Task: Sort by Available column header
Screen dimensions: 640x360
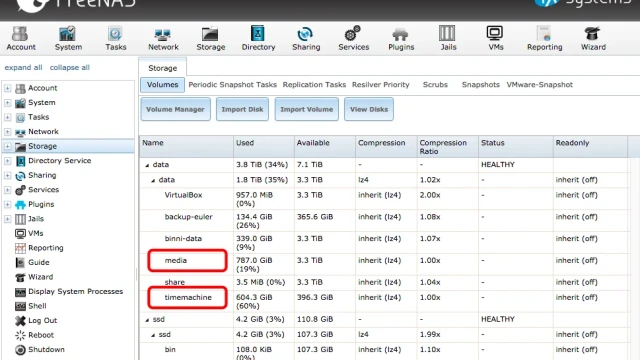Action: pyautogui.click(x=325, y=147)
